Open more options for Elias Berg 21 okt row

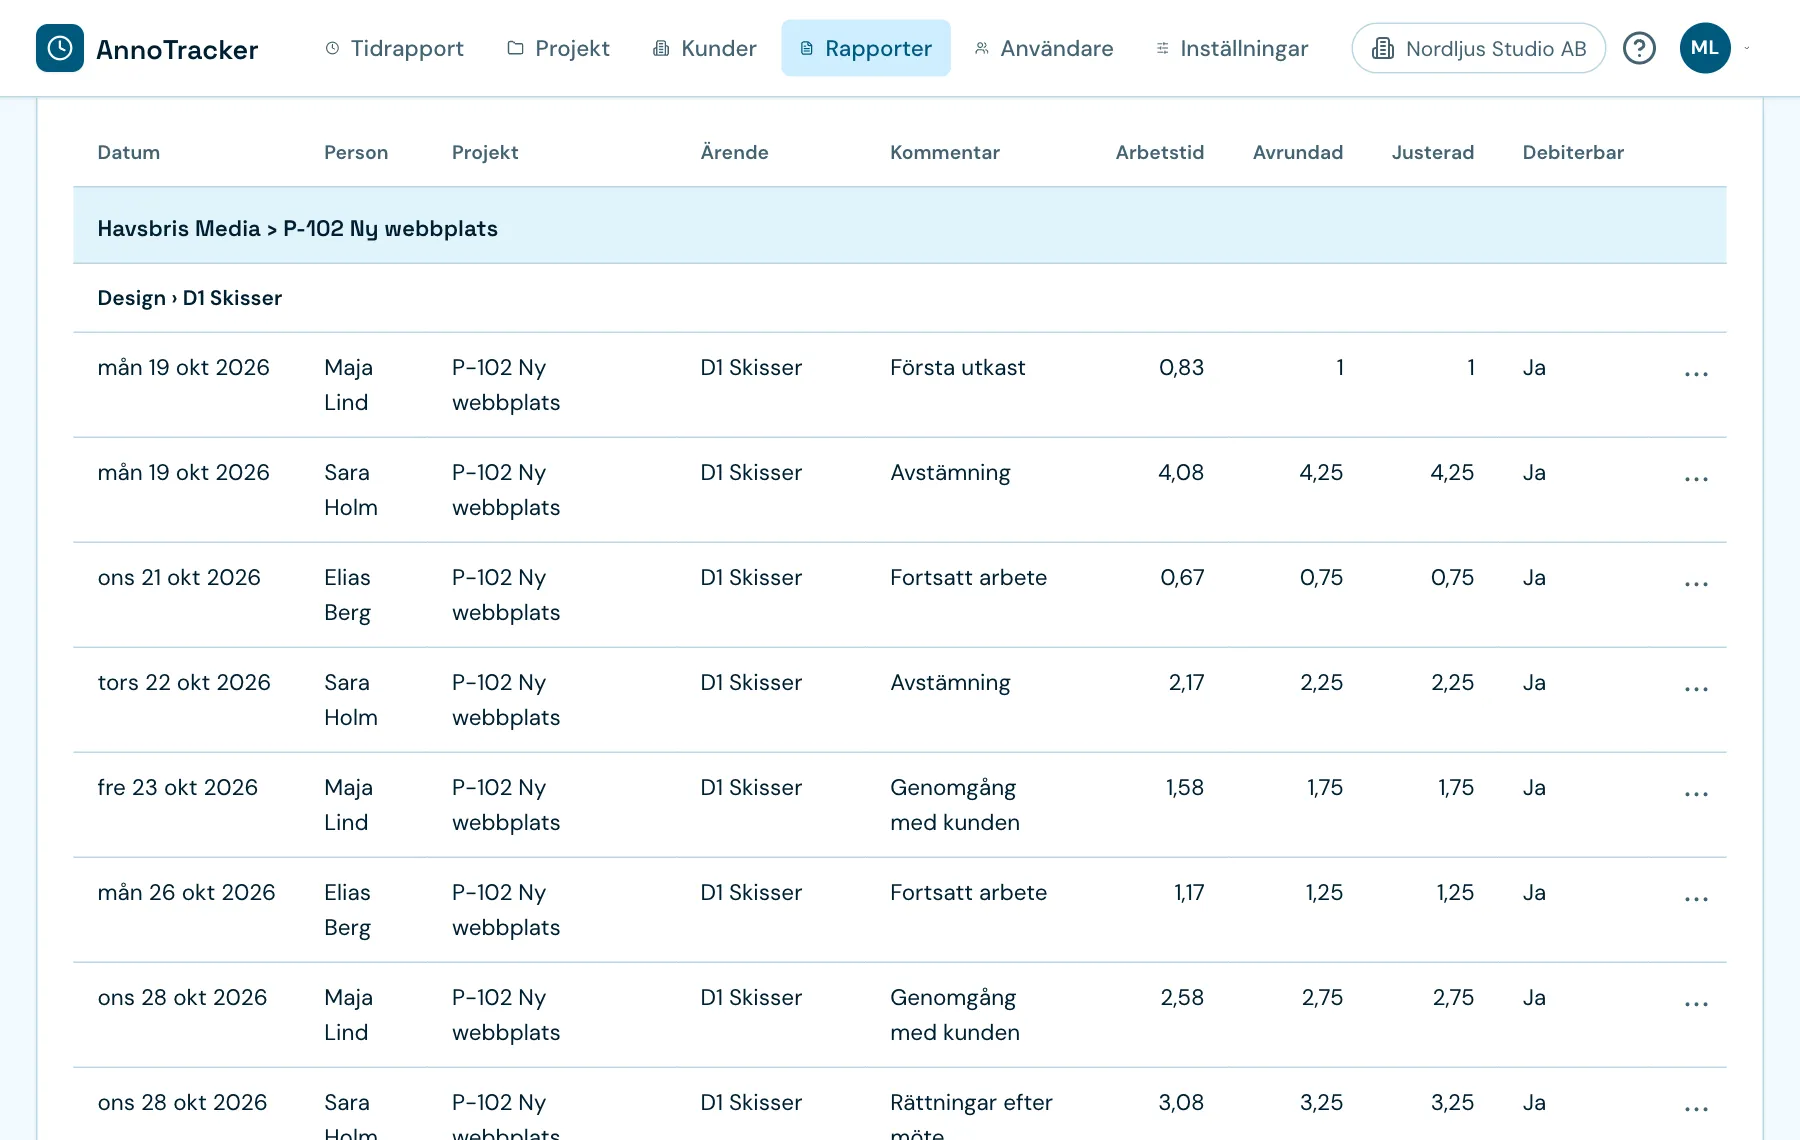pos(1696,584)
